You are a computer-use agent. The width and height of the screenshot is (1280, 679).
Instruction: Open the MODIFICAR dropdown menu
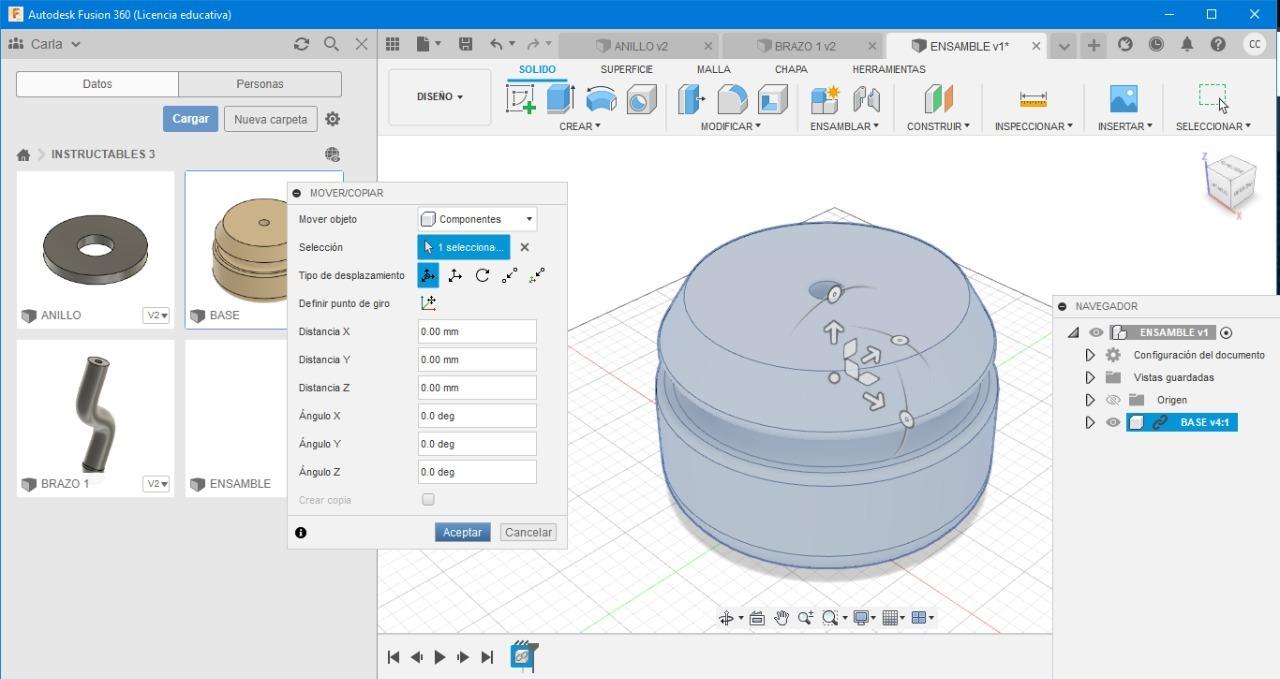point(730,126)
